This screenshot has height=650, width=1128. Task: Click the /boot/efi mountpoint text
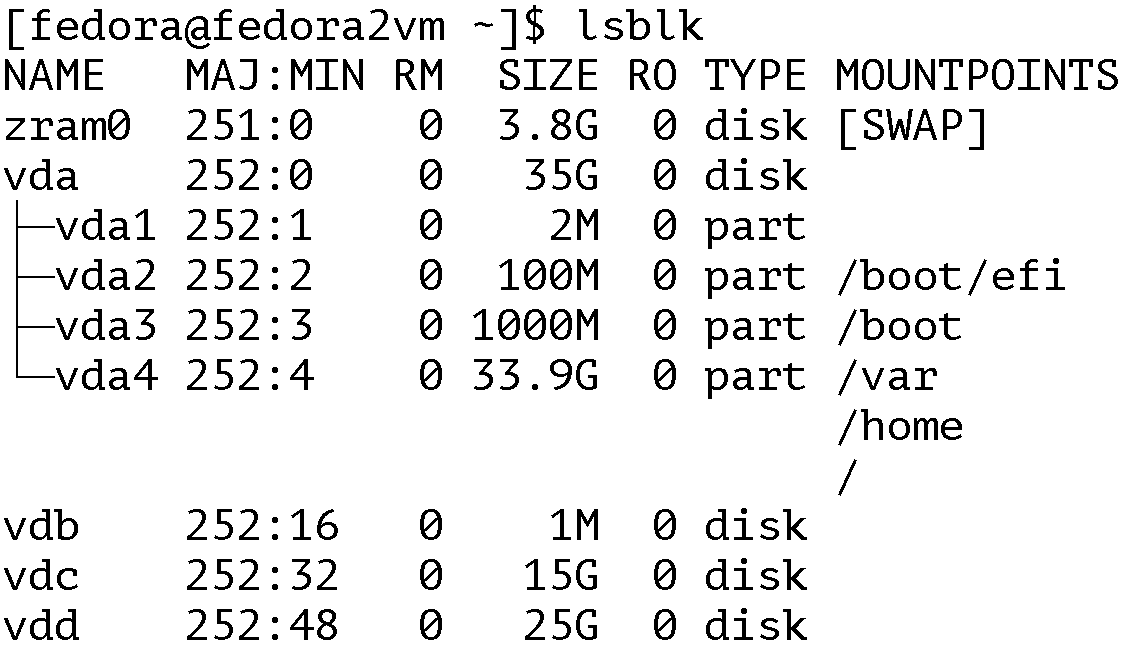[950, 277]
